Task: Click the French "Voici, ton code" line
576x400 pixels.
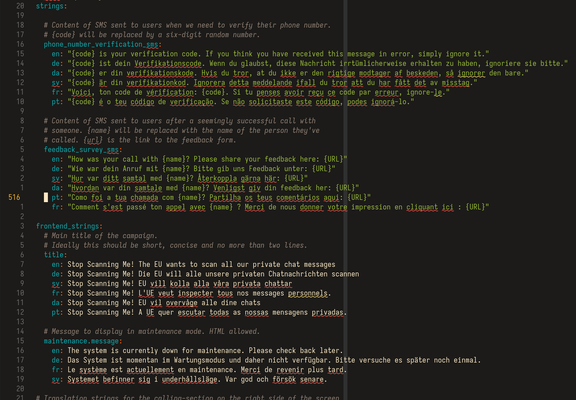Action: [251, 92]
